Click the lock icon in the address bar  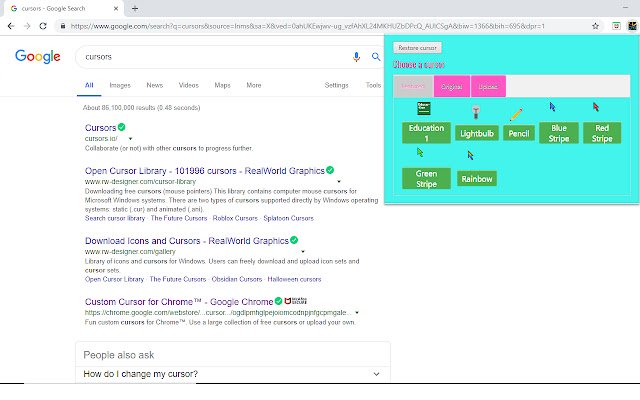[x=62, y=26]
